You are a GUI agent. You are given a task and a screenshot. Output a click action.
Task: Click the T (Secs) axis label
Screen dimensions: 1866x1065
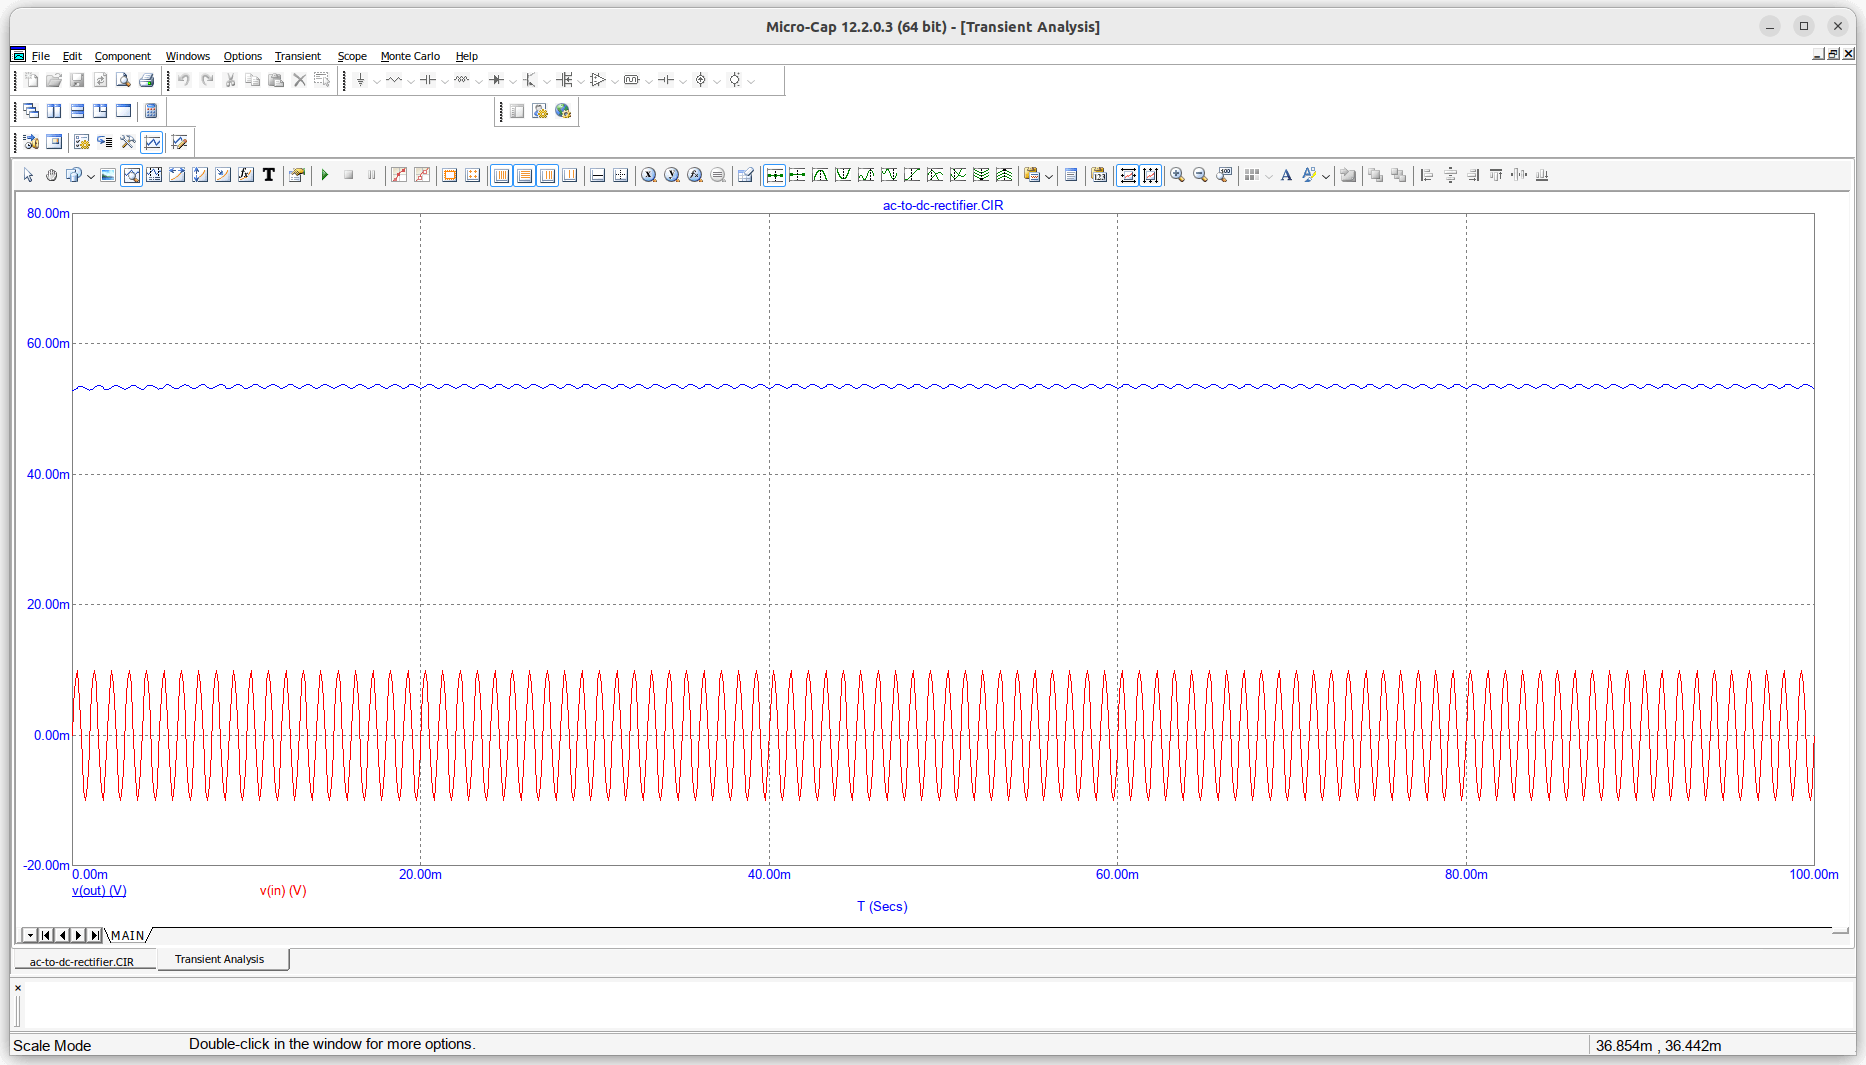click(x=882, y=906)
